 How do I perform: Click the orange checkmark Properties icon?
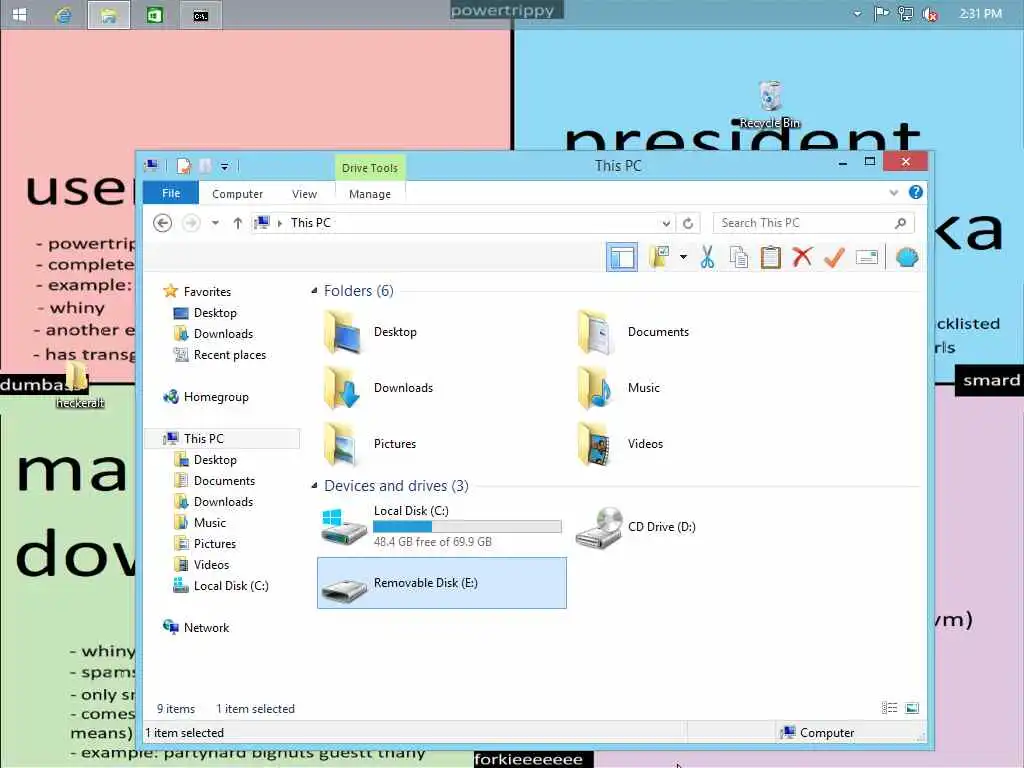834,257
